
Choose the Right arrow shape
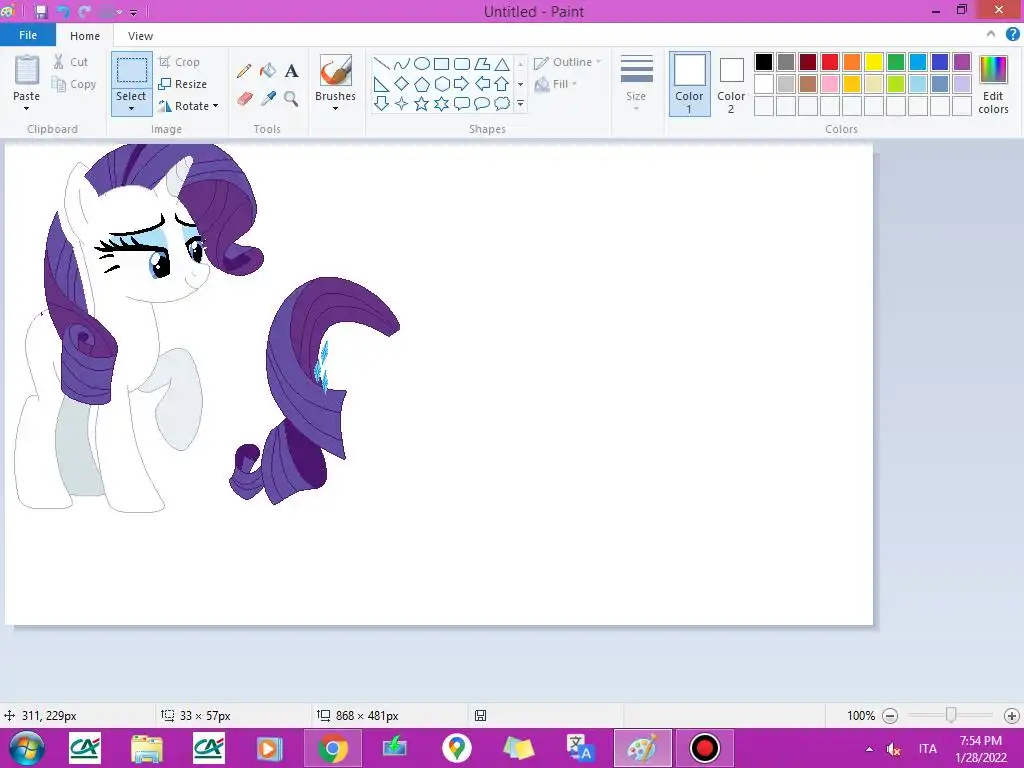tap(462, 84)
